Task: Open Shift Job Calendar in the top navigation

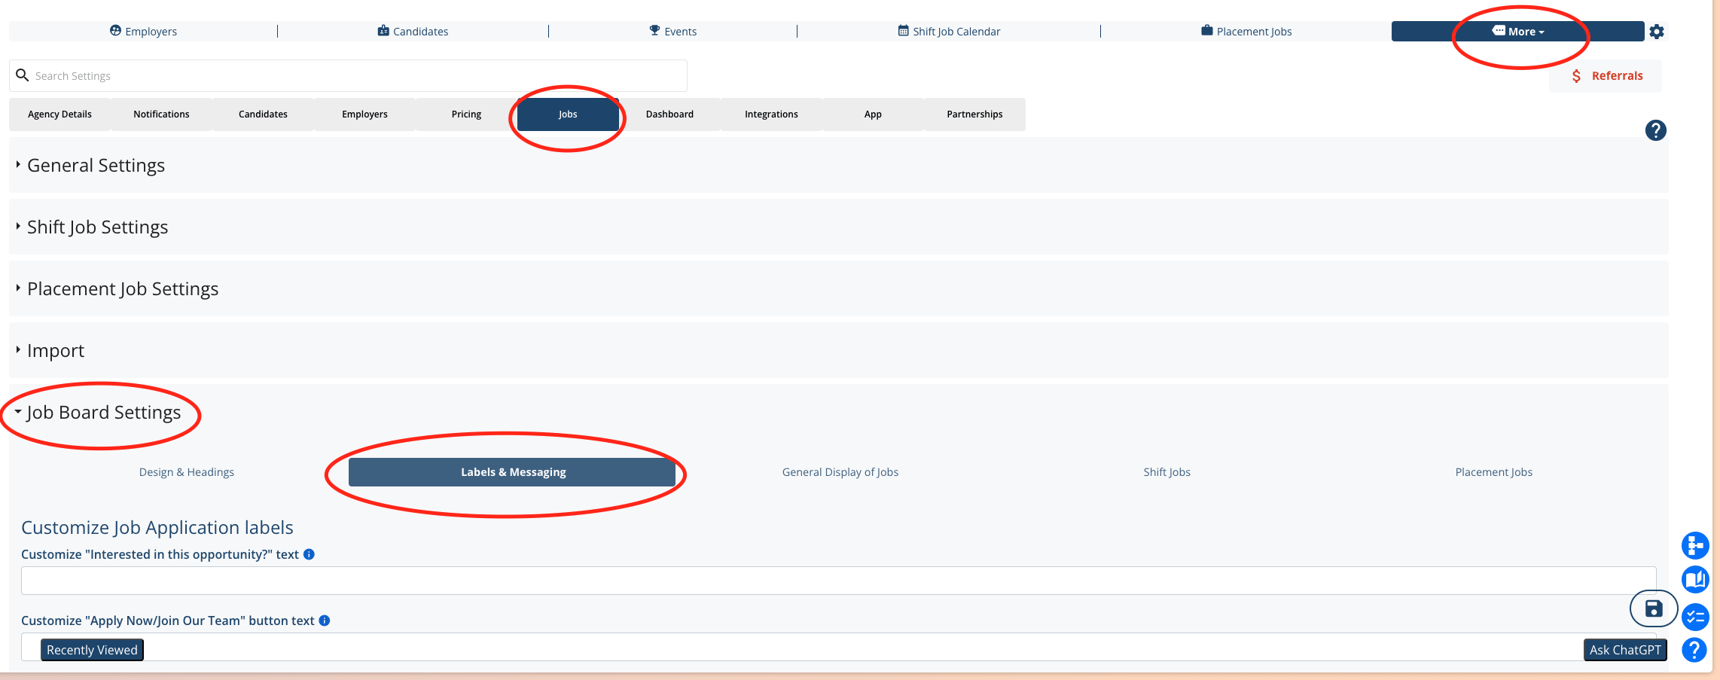Action: [949, 32]
